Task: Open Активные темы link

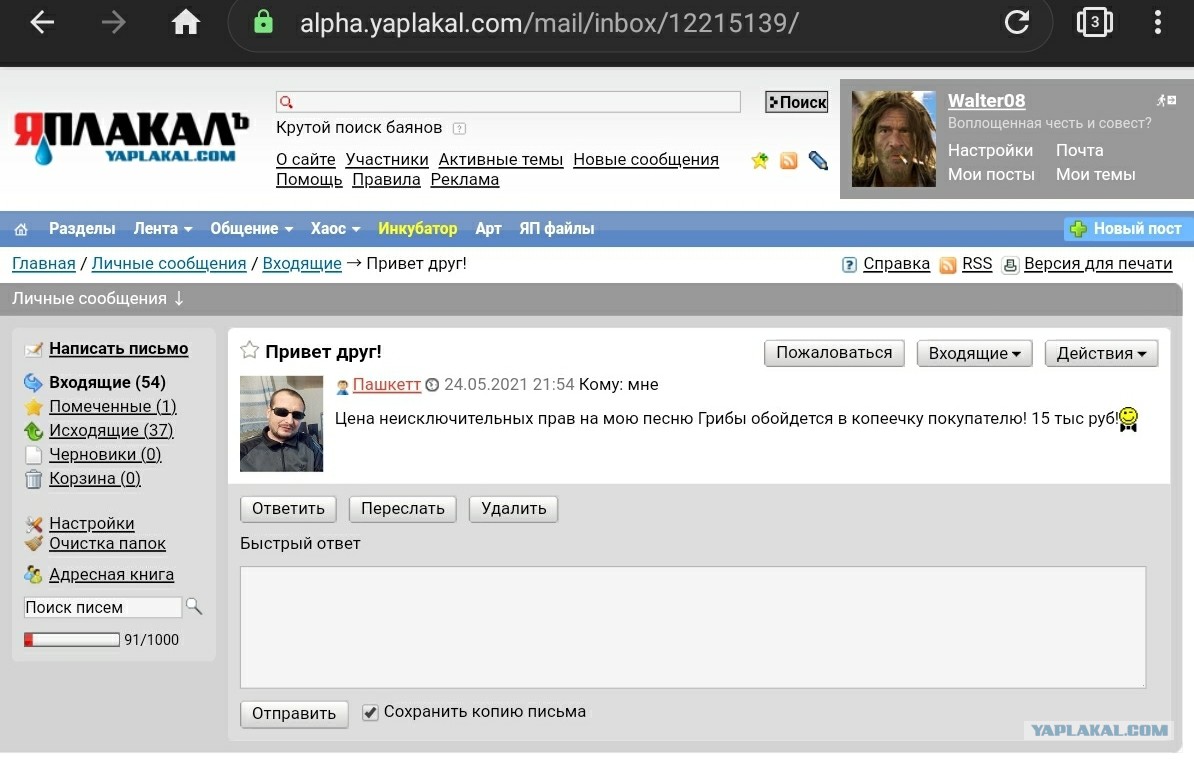Action: (500, 160)
